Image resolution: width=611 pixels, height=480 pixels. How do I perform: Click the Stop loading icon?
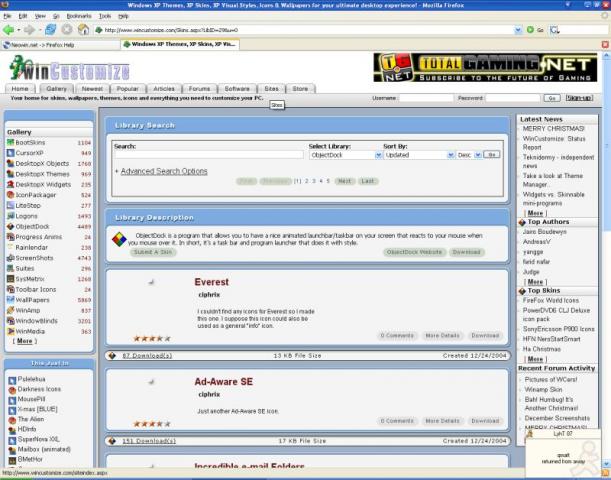67,30
